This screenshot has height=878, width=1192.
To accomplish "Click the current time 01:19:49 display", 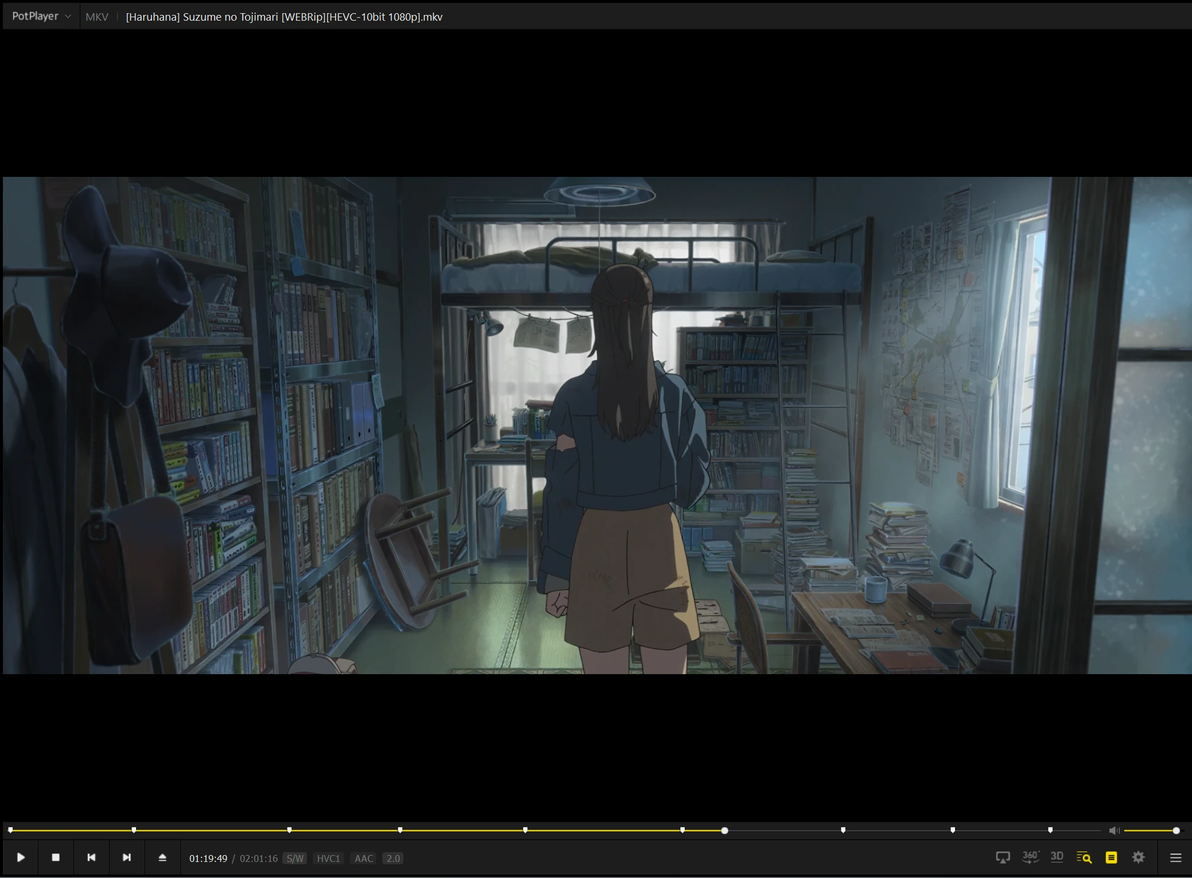I will tap(208, 858).
